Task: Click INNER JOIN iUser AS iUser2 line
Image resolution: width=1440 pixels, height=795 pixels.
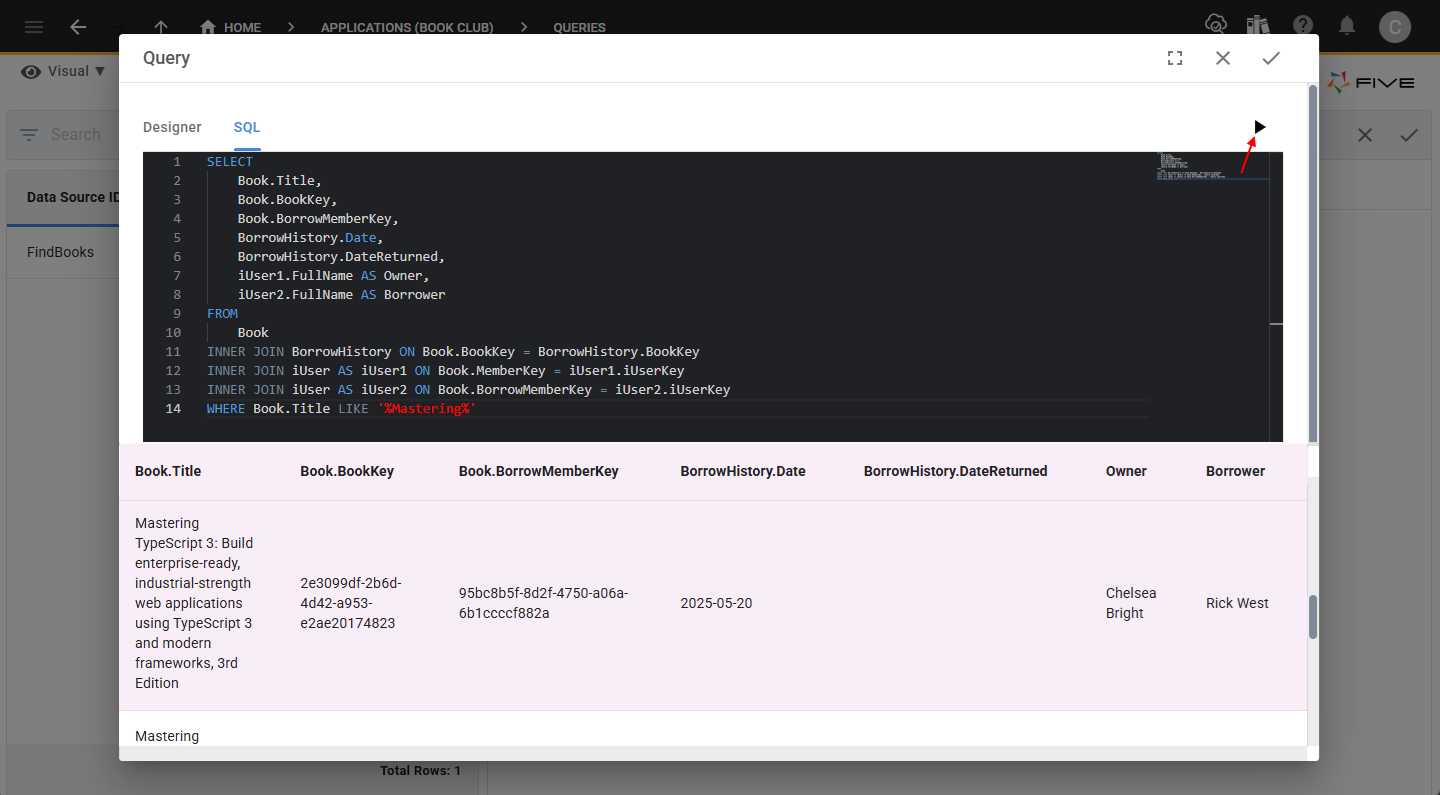Action: tap(468, 390)
